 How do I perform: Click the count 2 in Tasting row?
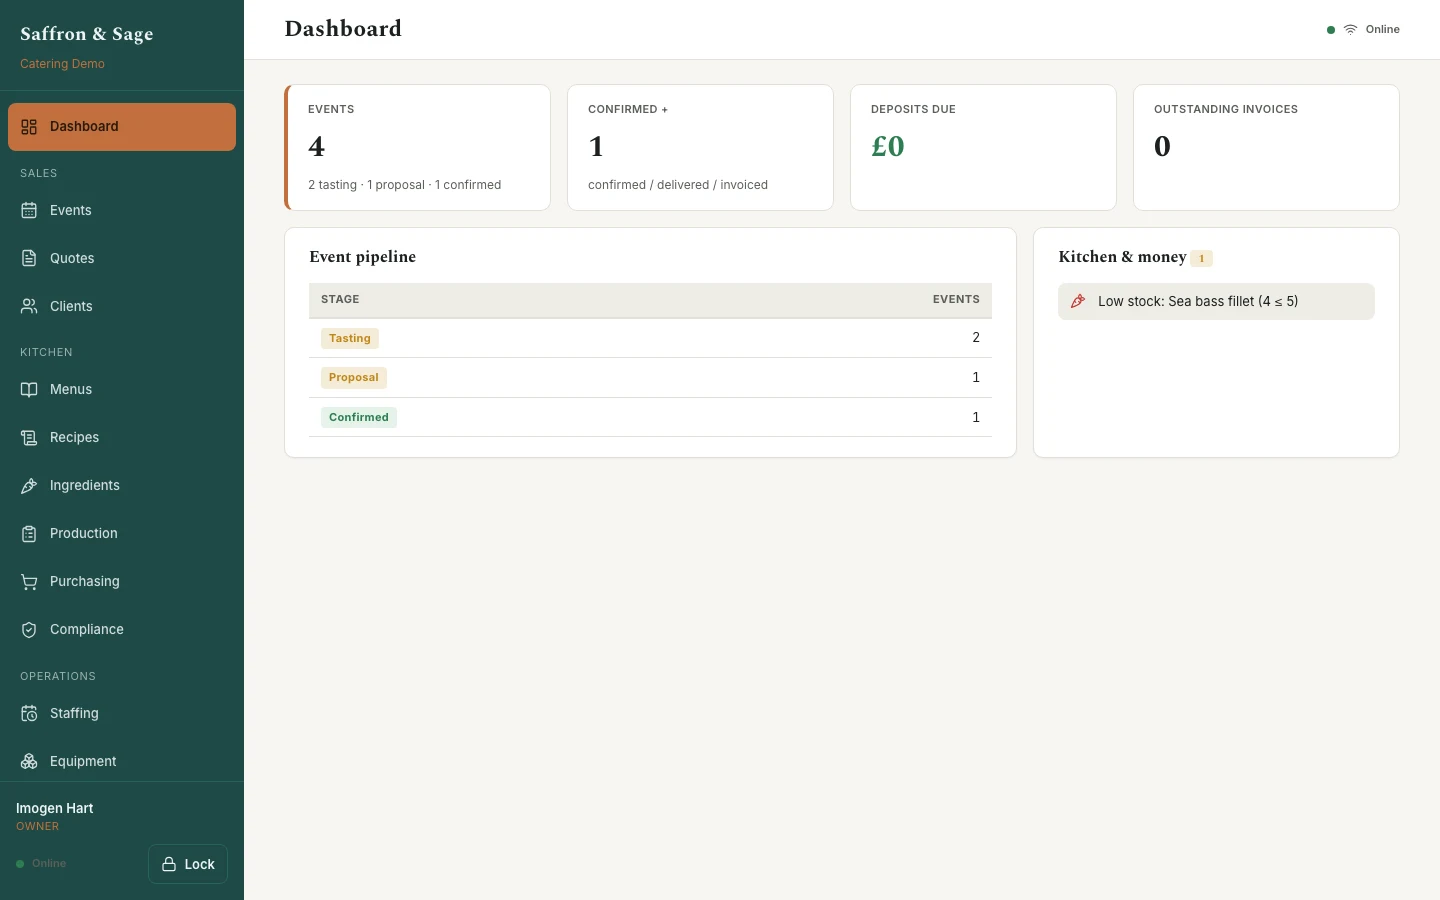(x=976, y=338)
